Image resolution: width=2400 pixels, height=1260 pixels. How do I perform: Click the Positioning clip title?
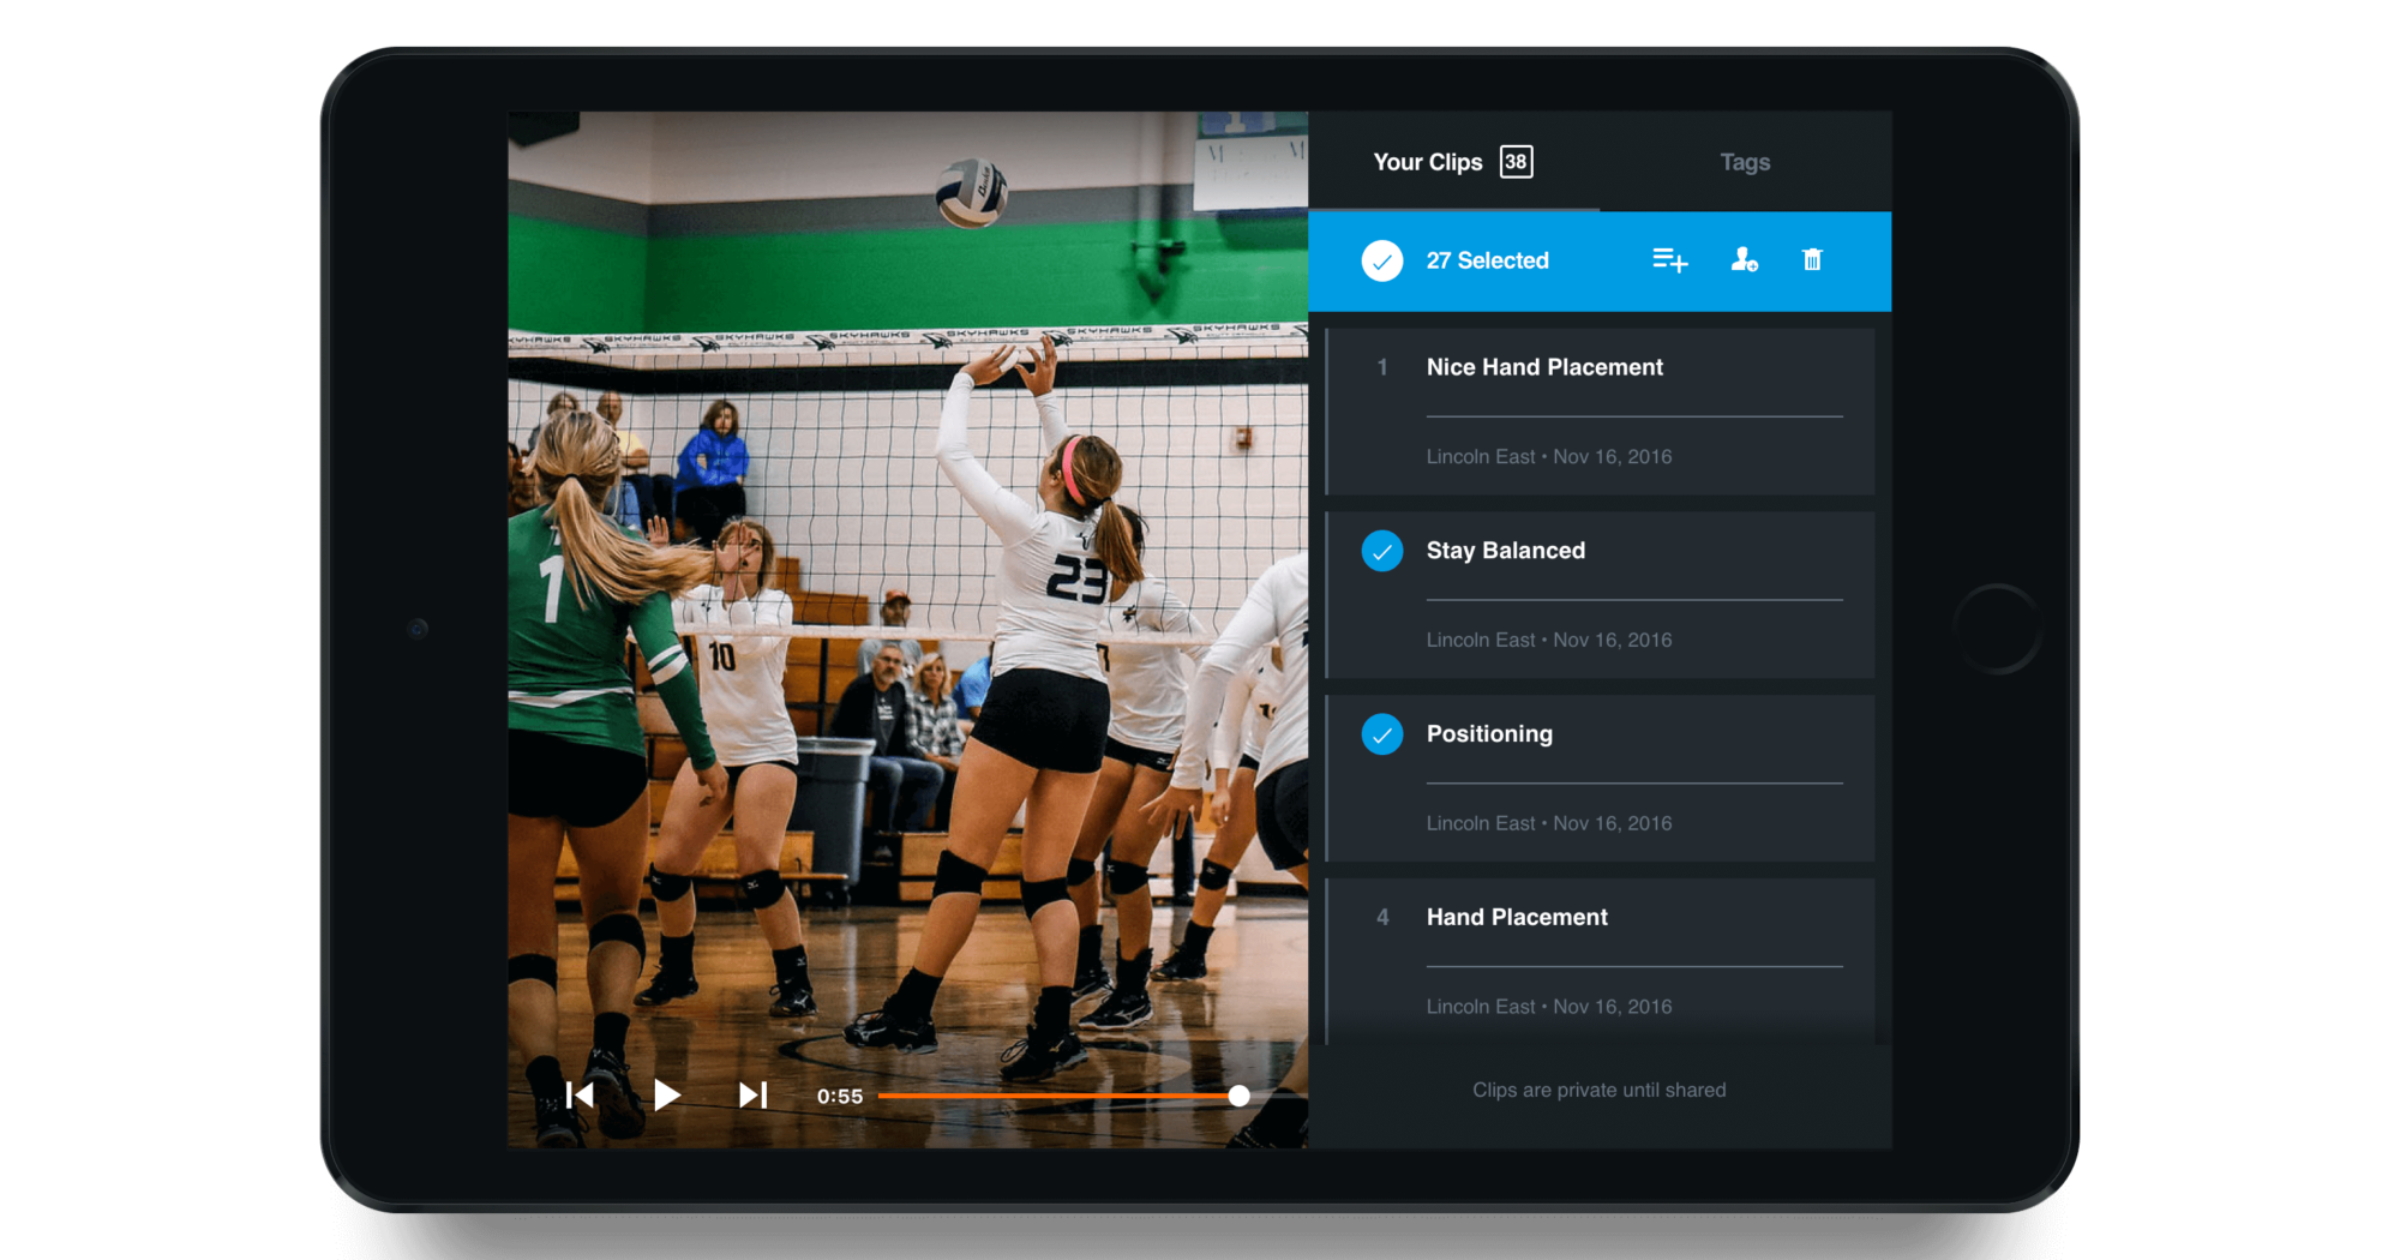pos(1489,734)
